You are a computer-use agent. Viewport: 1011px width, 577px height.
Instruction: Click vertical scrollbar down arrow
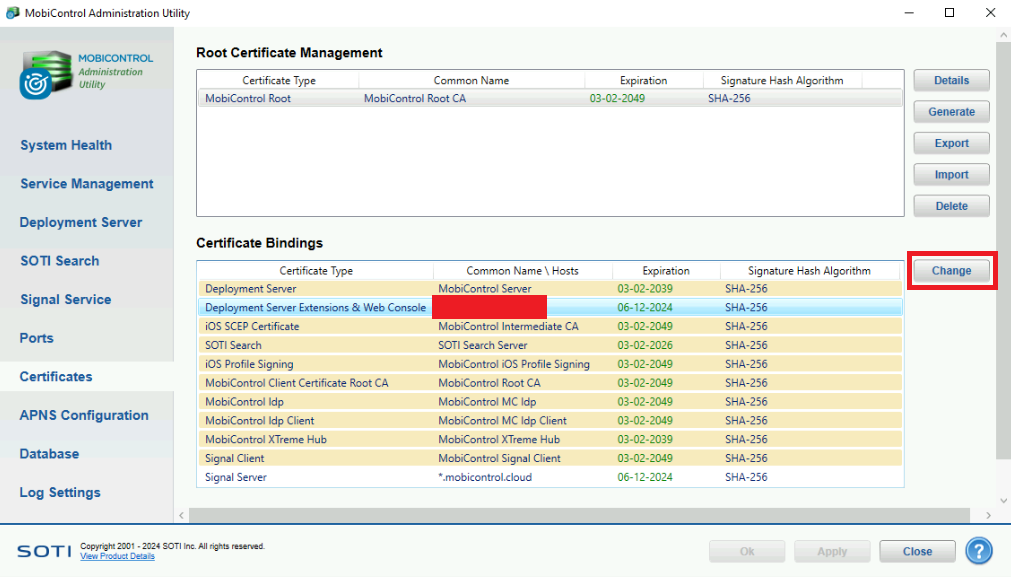(1003, 500)
